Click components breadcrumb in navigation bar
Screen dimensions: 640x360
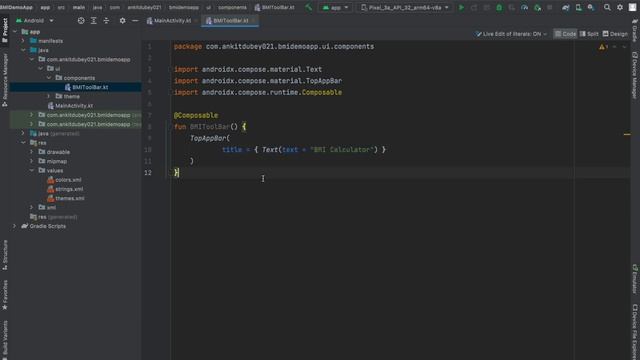click(x=232, y=7)
